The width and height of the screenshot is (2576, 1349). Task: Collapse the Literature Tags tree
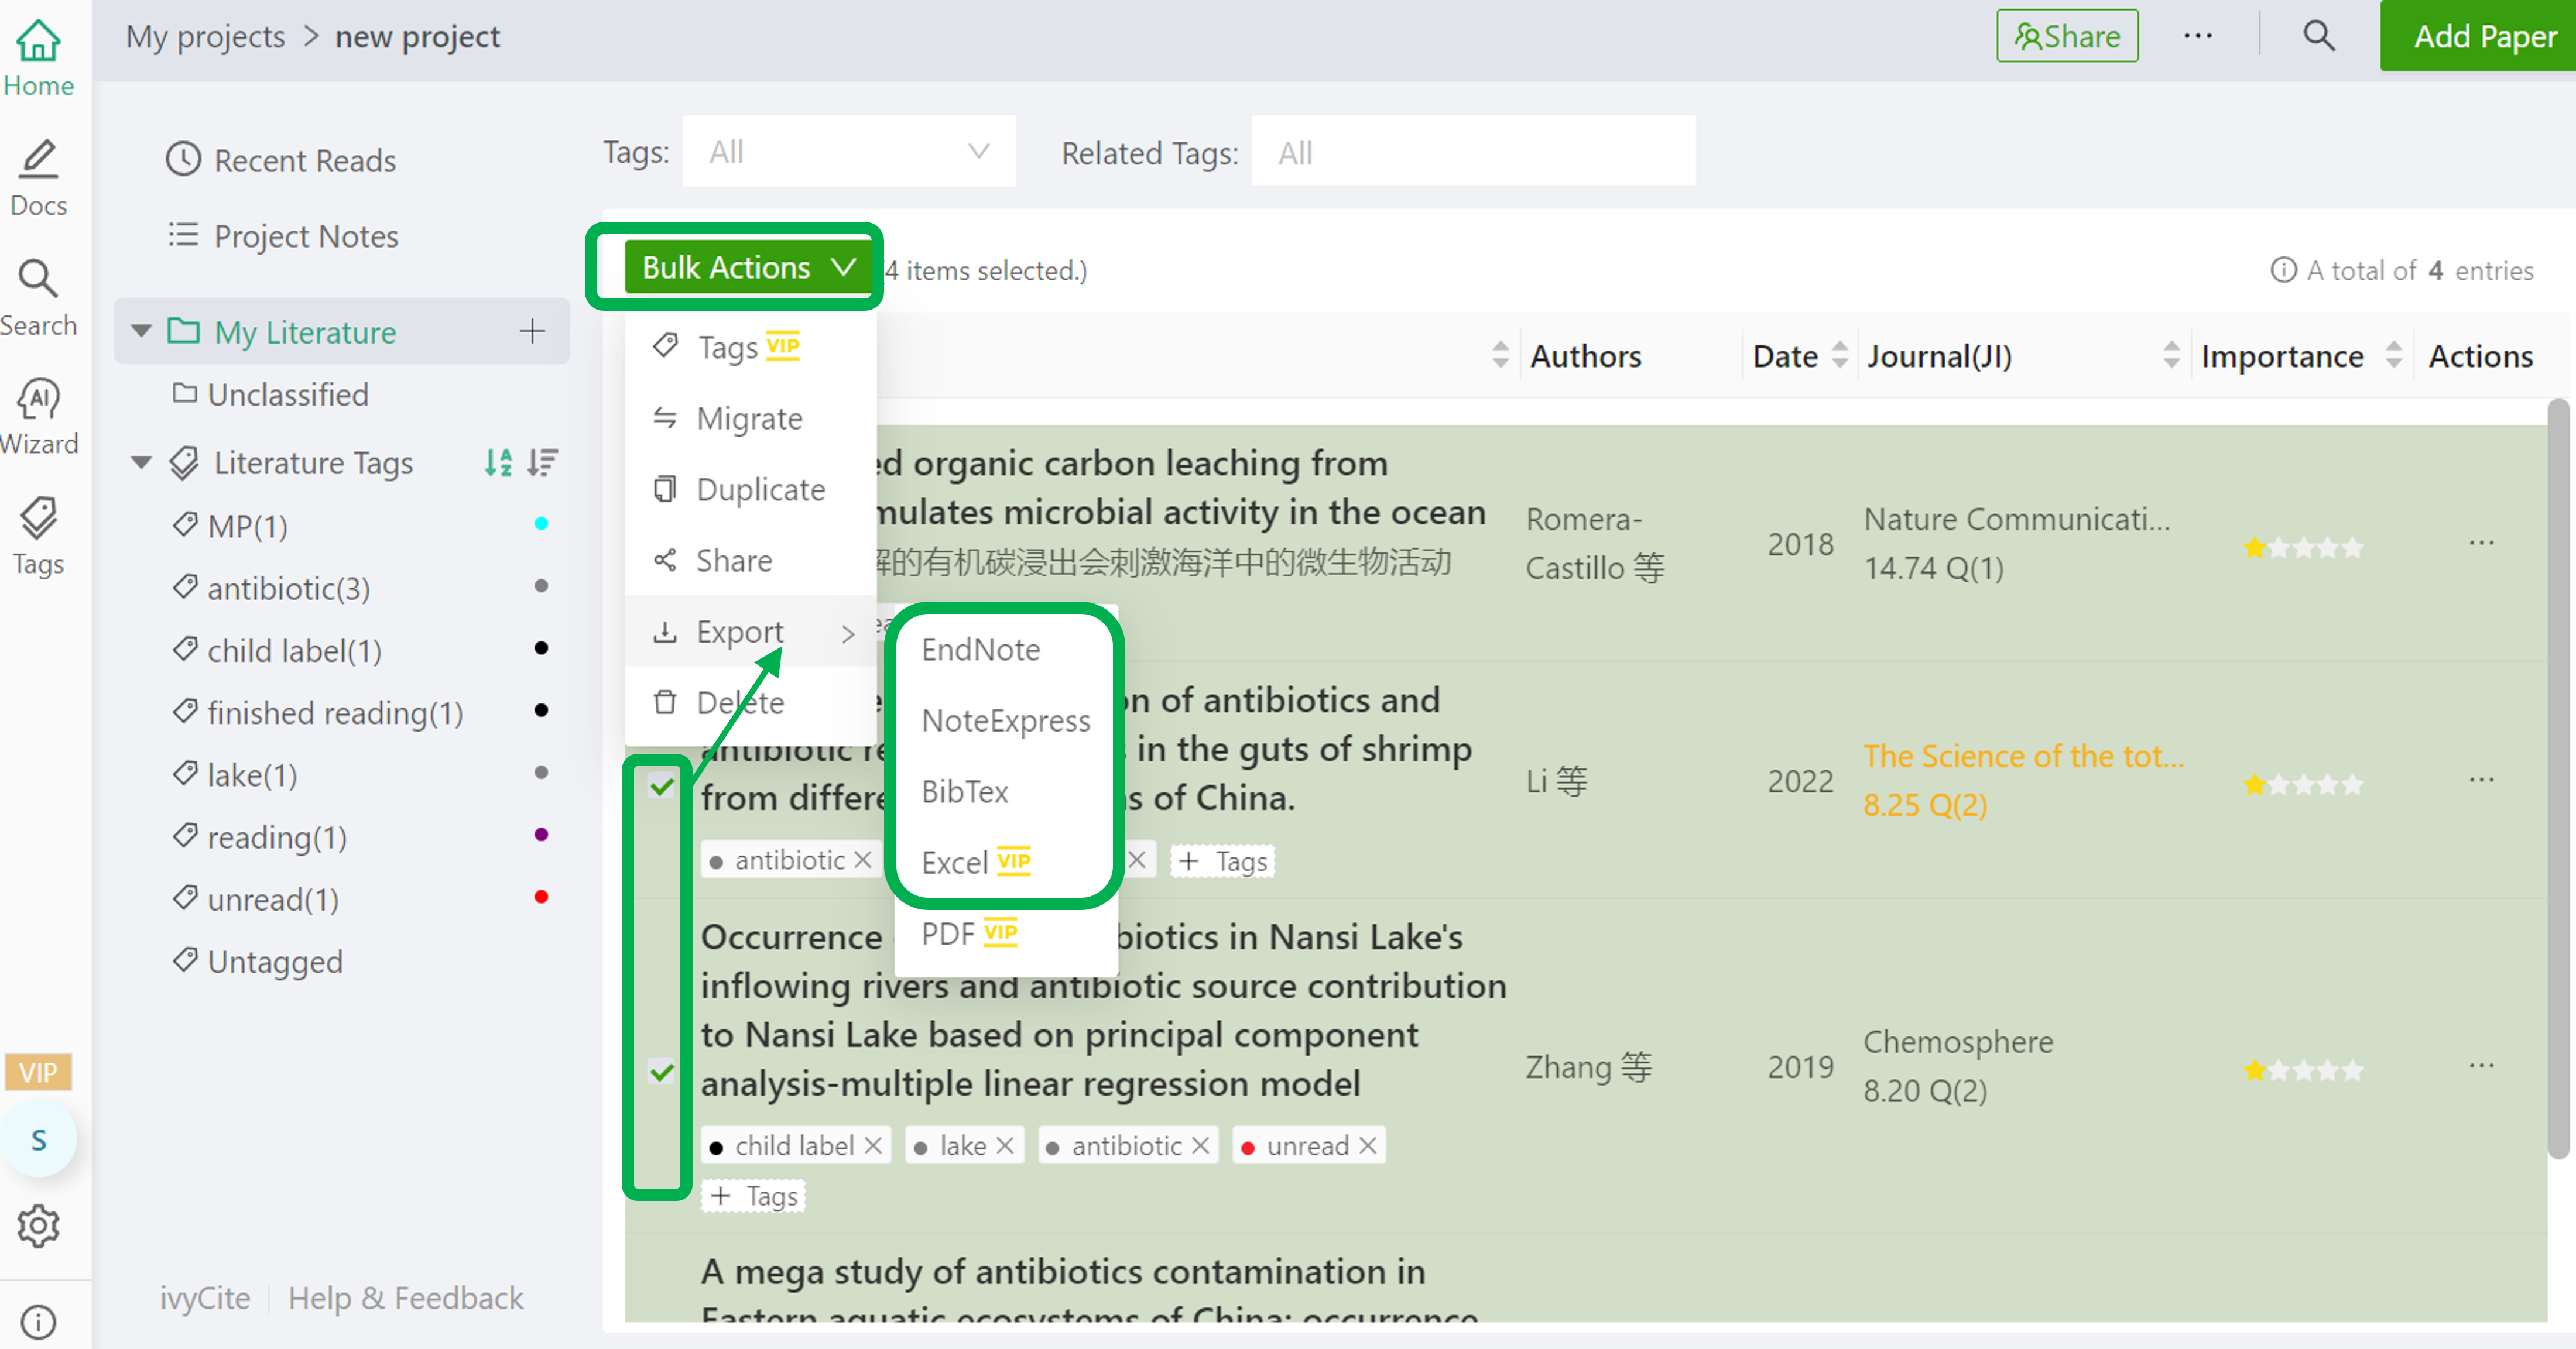tap(141, 462)
